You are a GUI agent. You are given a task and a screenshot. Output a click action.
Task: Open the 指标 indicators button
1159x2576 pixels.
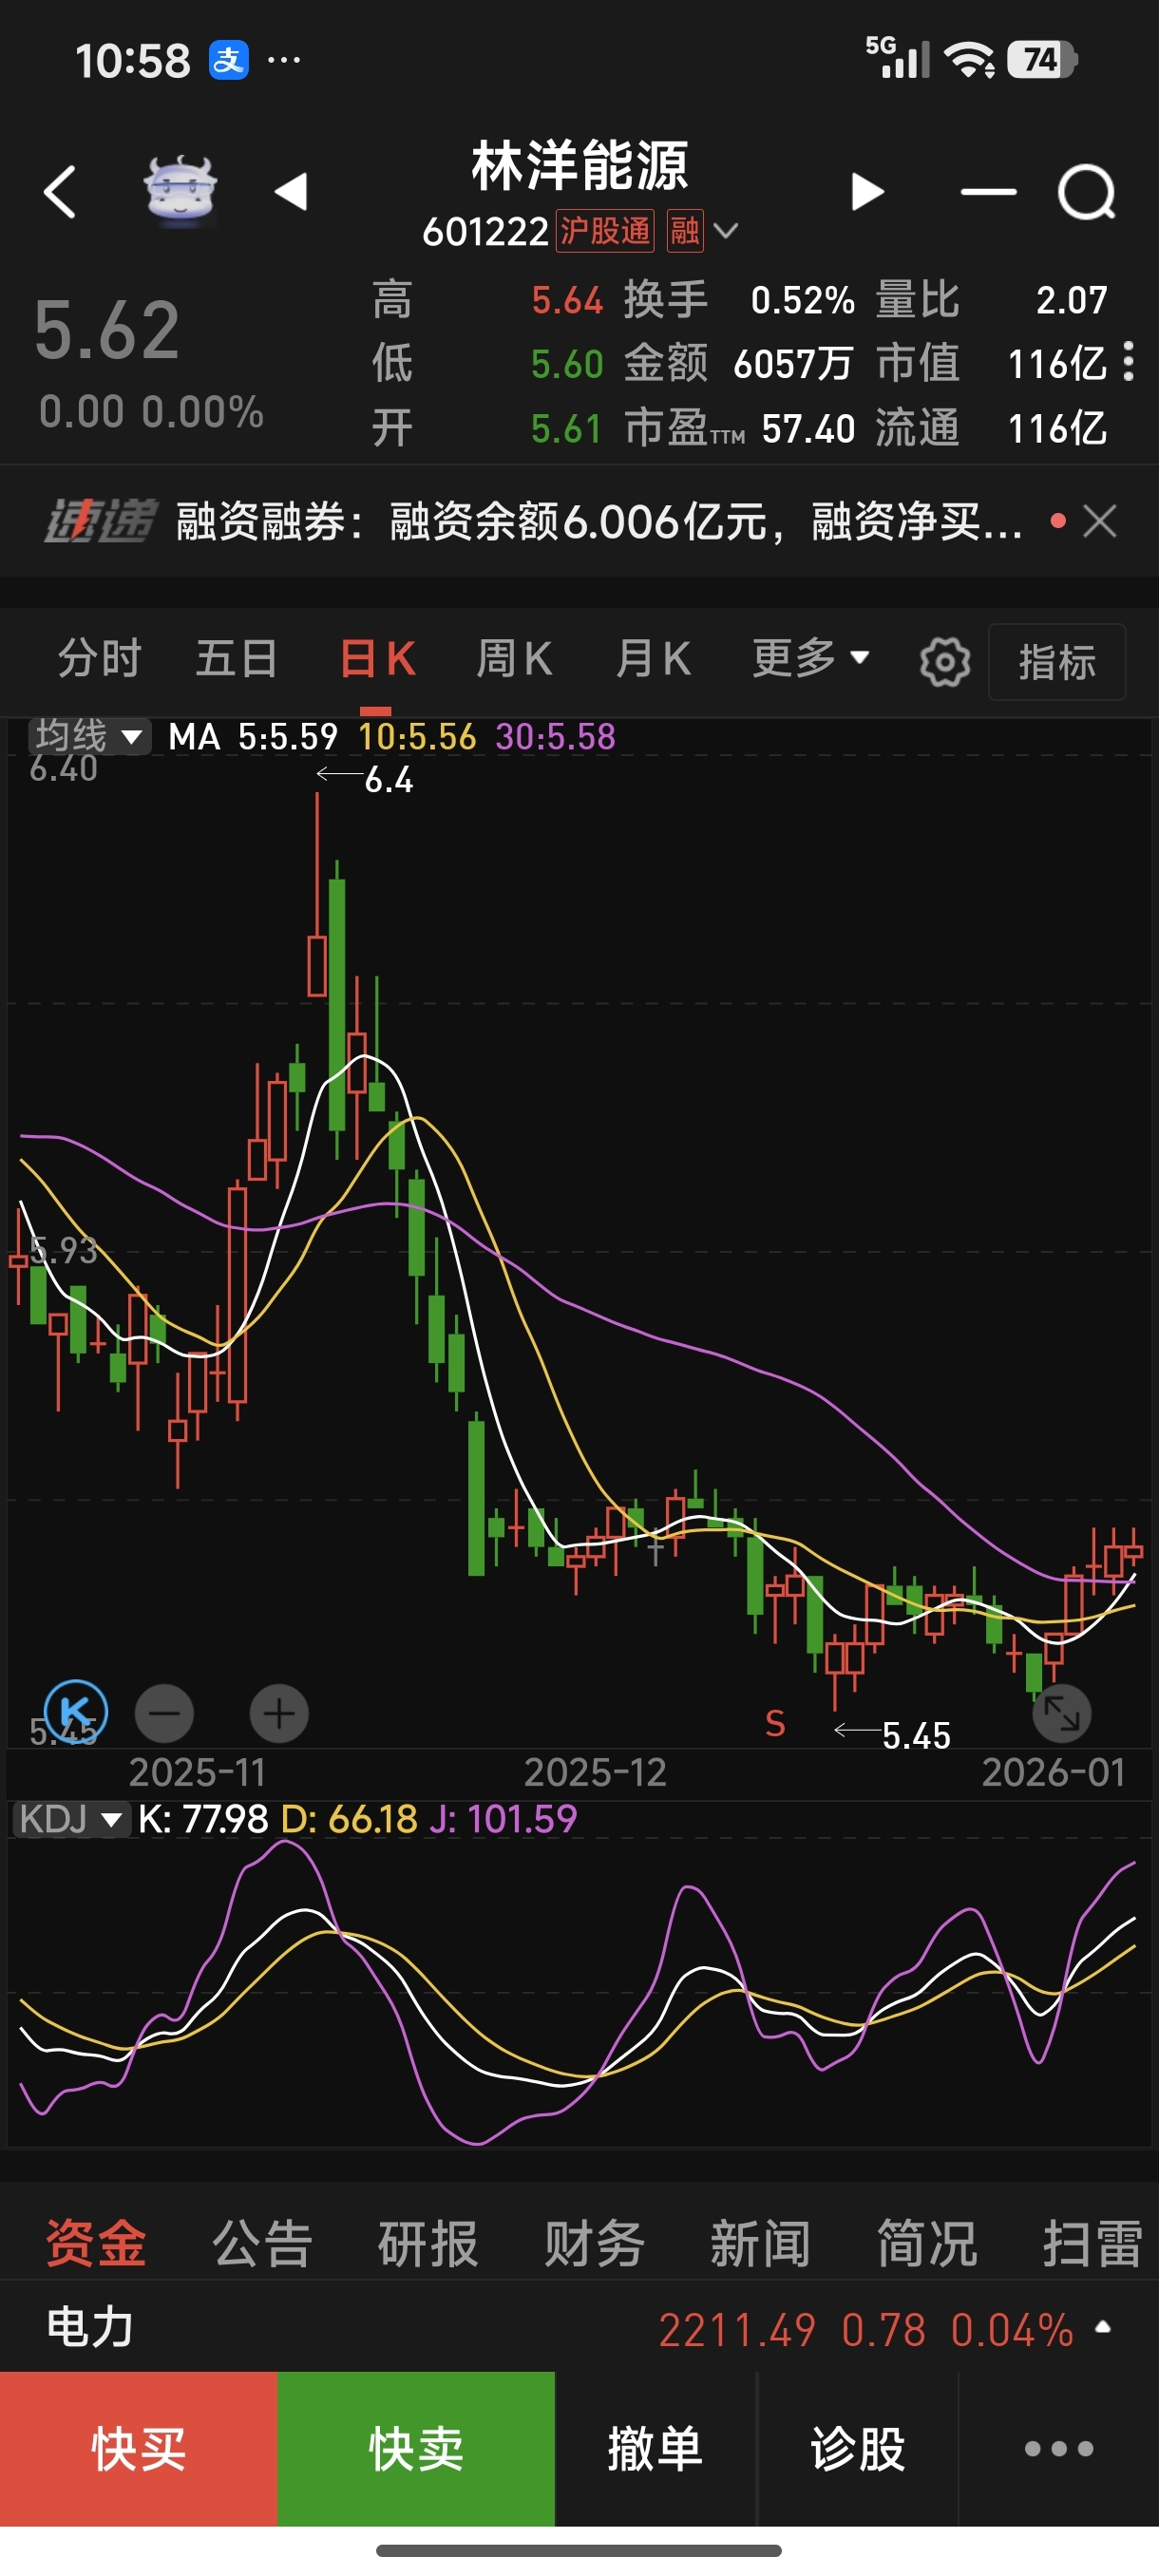(1057, 662)
